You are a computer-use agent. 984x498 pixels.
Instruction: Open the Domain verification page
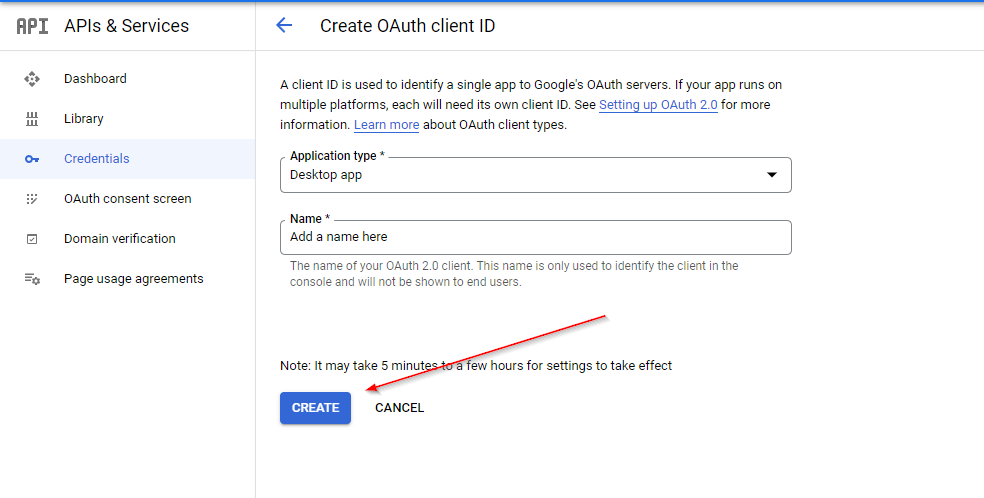click(x=119, y=239)
